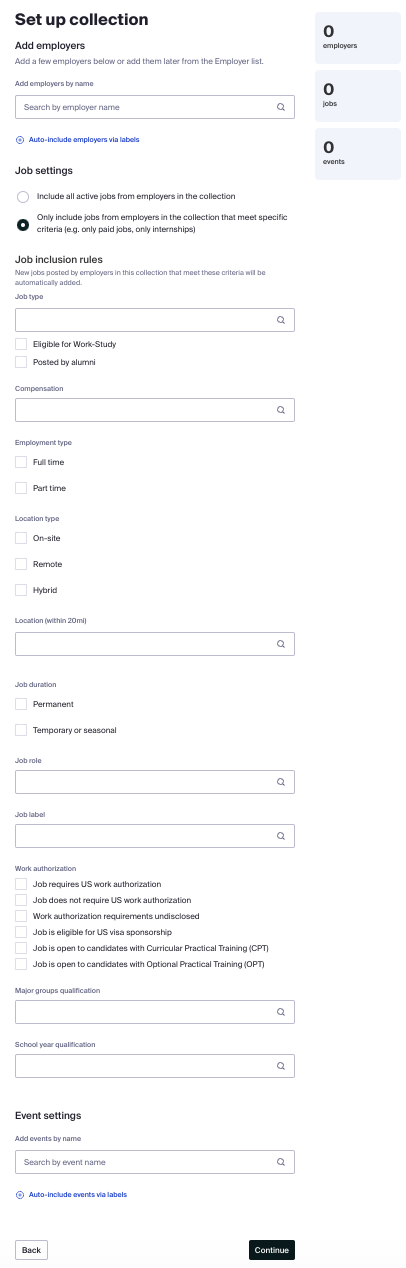Open Auto-include events via labels link
The width and height of the screenshot is (406, 1268).
(x=78, y=1195)
